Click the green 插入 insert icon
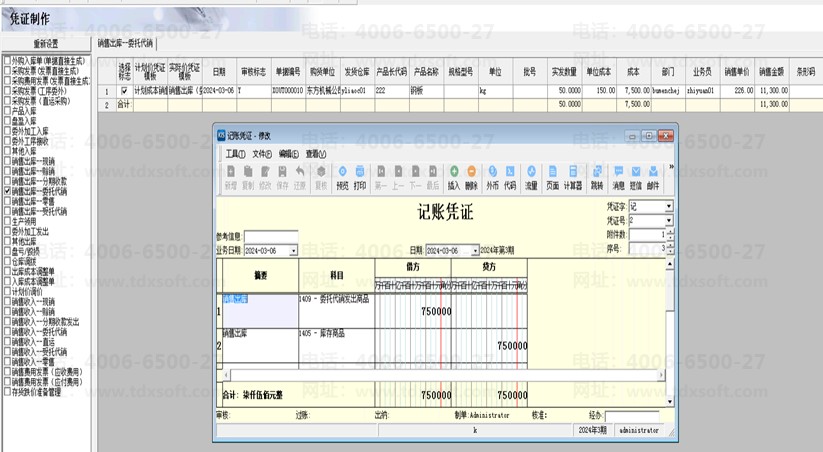 (453, 177)
